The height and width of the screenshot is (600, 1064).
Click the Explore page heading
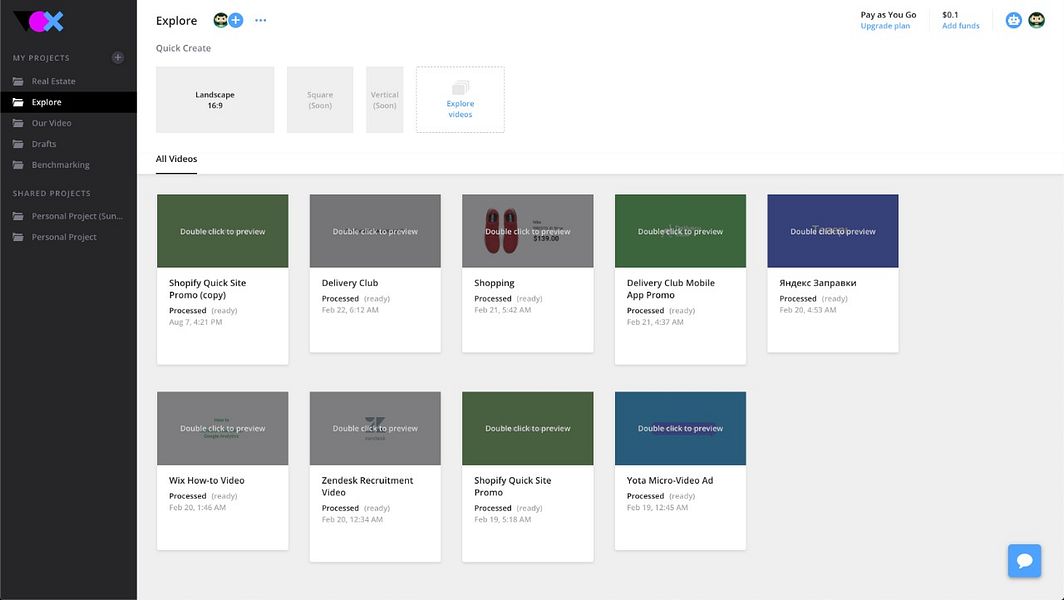[176, 20]
